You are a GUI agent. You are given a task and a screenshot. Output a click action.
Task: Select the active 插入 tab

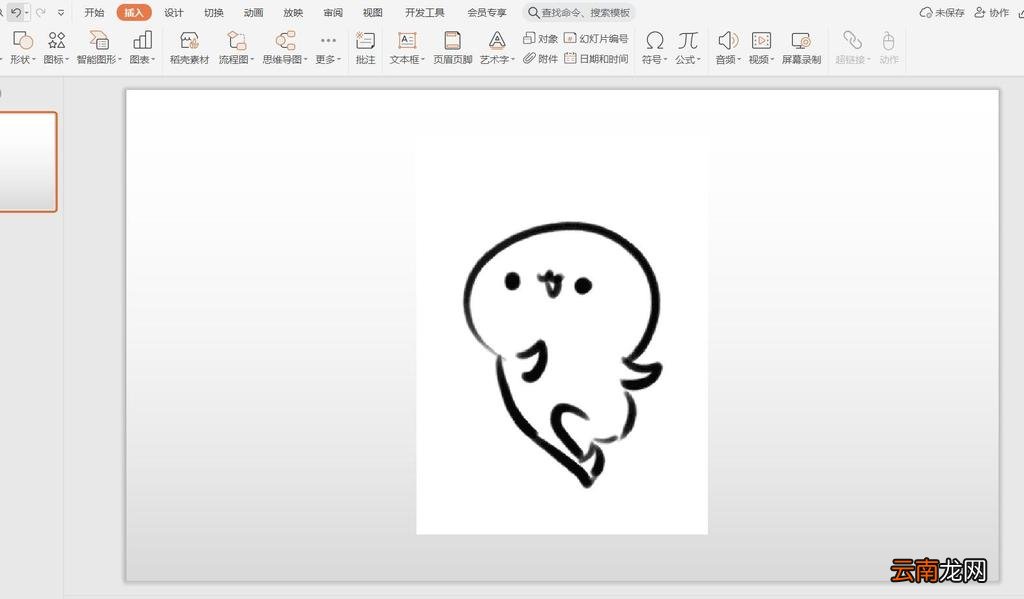pos(134,12)
